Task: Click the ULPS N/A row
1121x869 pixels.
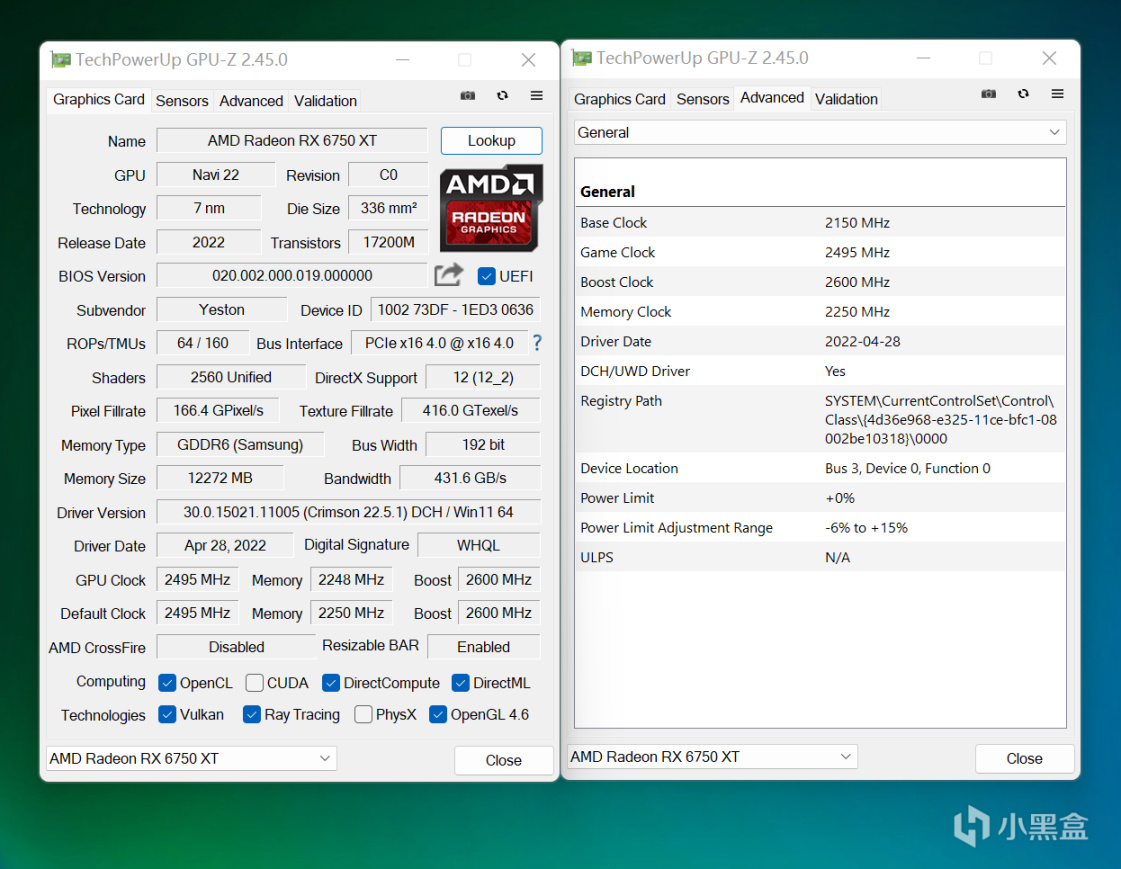Action: click(x=820, y=557)
